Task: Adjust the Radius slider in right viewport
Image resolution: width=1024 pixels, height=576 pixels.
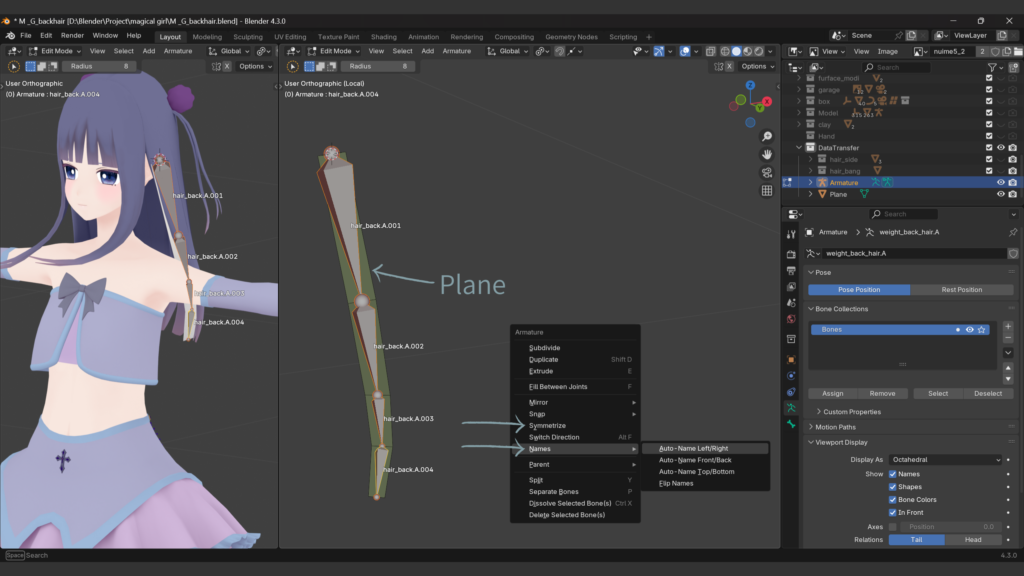Action: point(380,66)
